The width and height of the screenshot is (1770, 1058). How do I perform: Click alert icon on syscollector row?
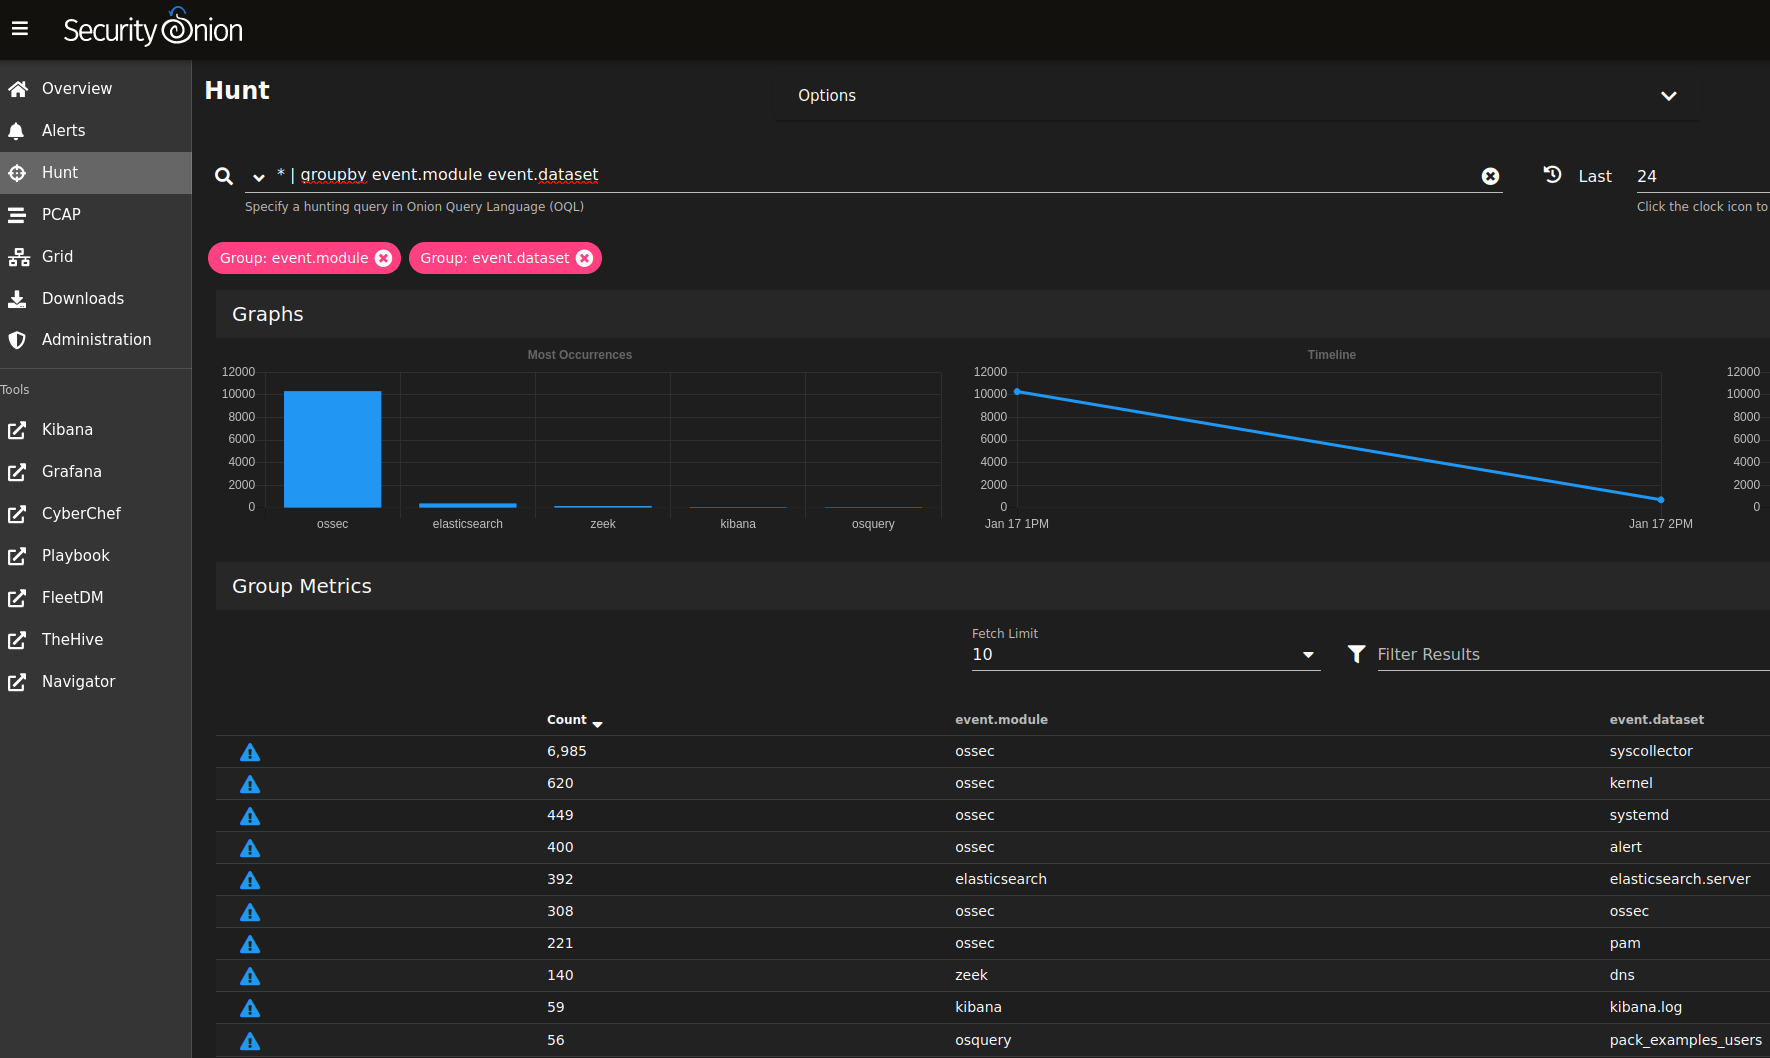(x=250, y=752)
